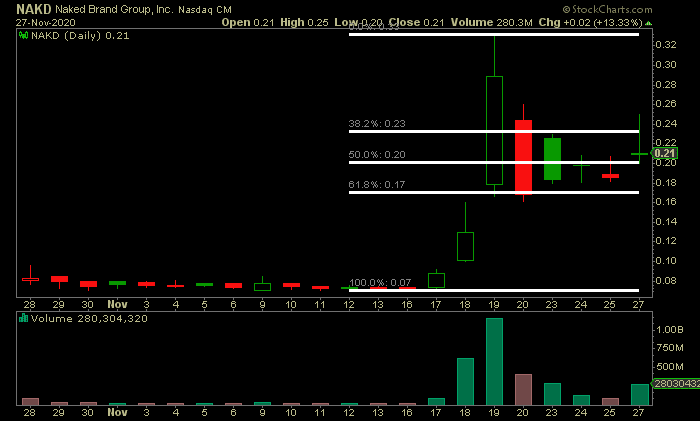Image resolution: width=700 pixels, height=421 pixels.
Task: Click the green up-arrow next to Chg percentage
Action: [648, 23]
